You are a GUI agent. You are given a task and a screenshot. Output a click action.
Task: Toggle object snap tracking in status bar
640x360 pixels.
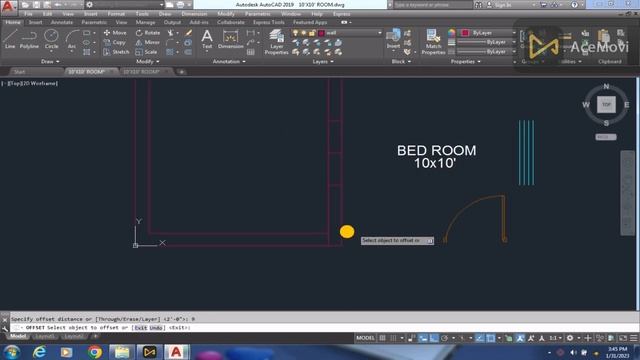480,338
